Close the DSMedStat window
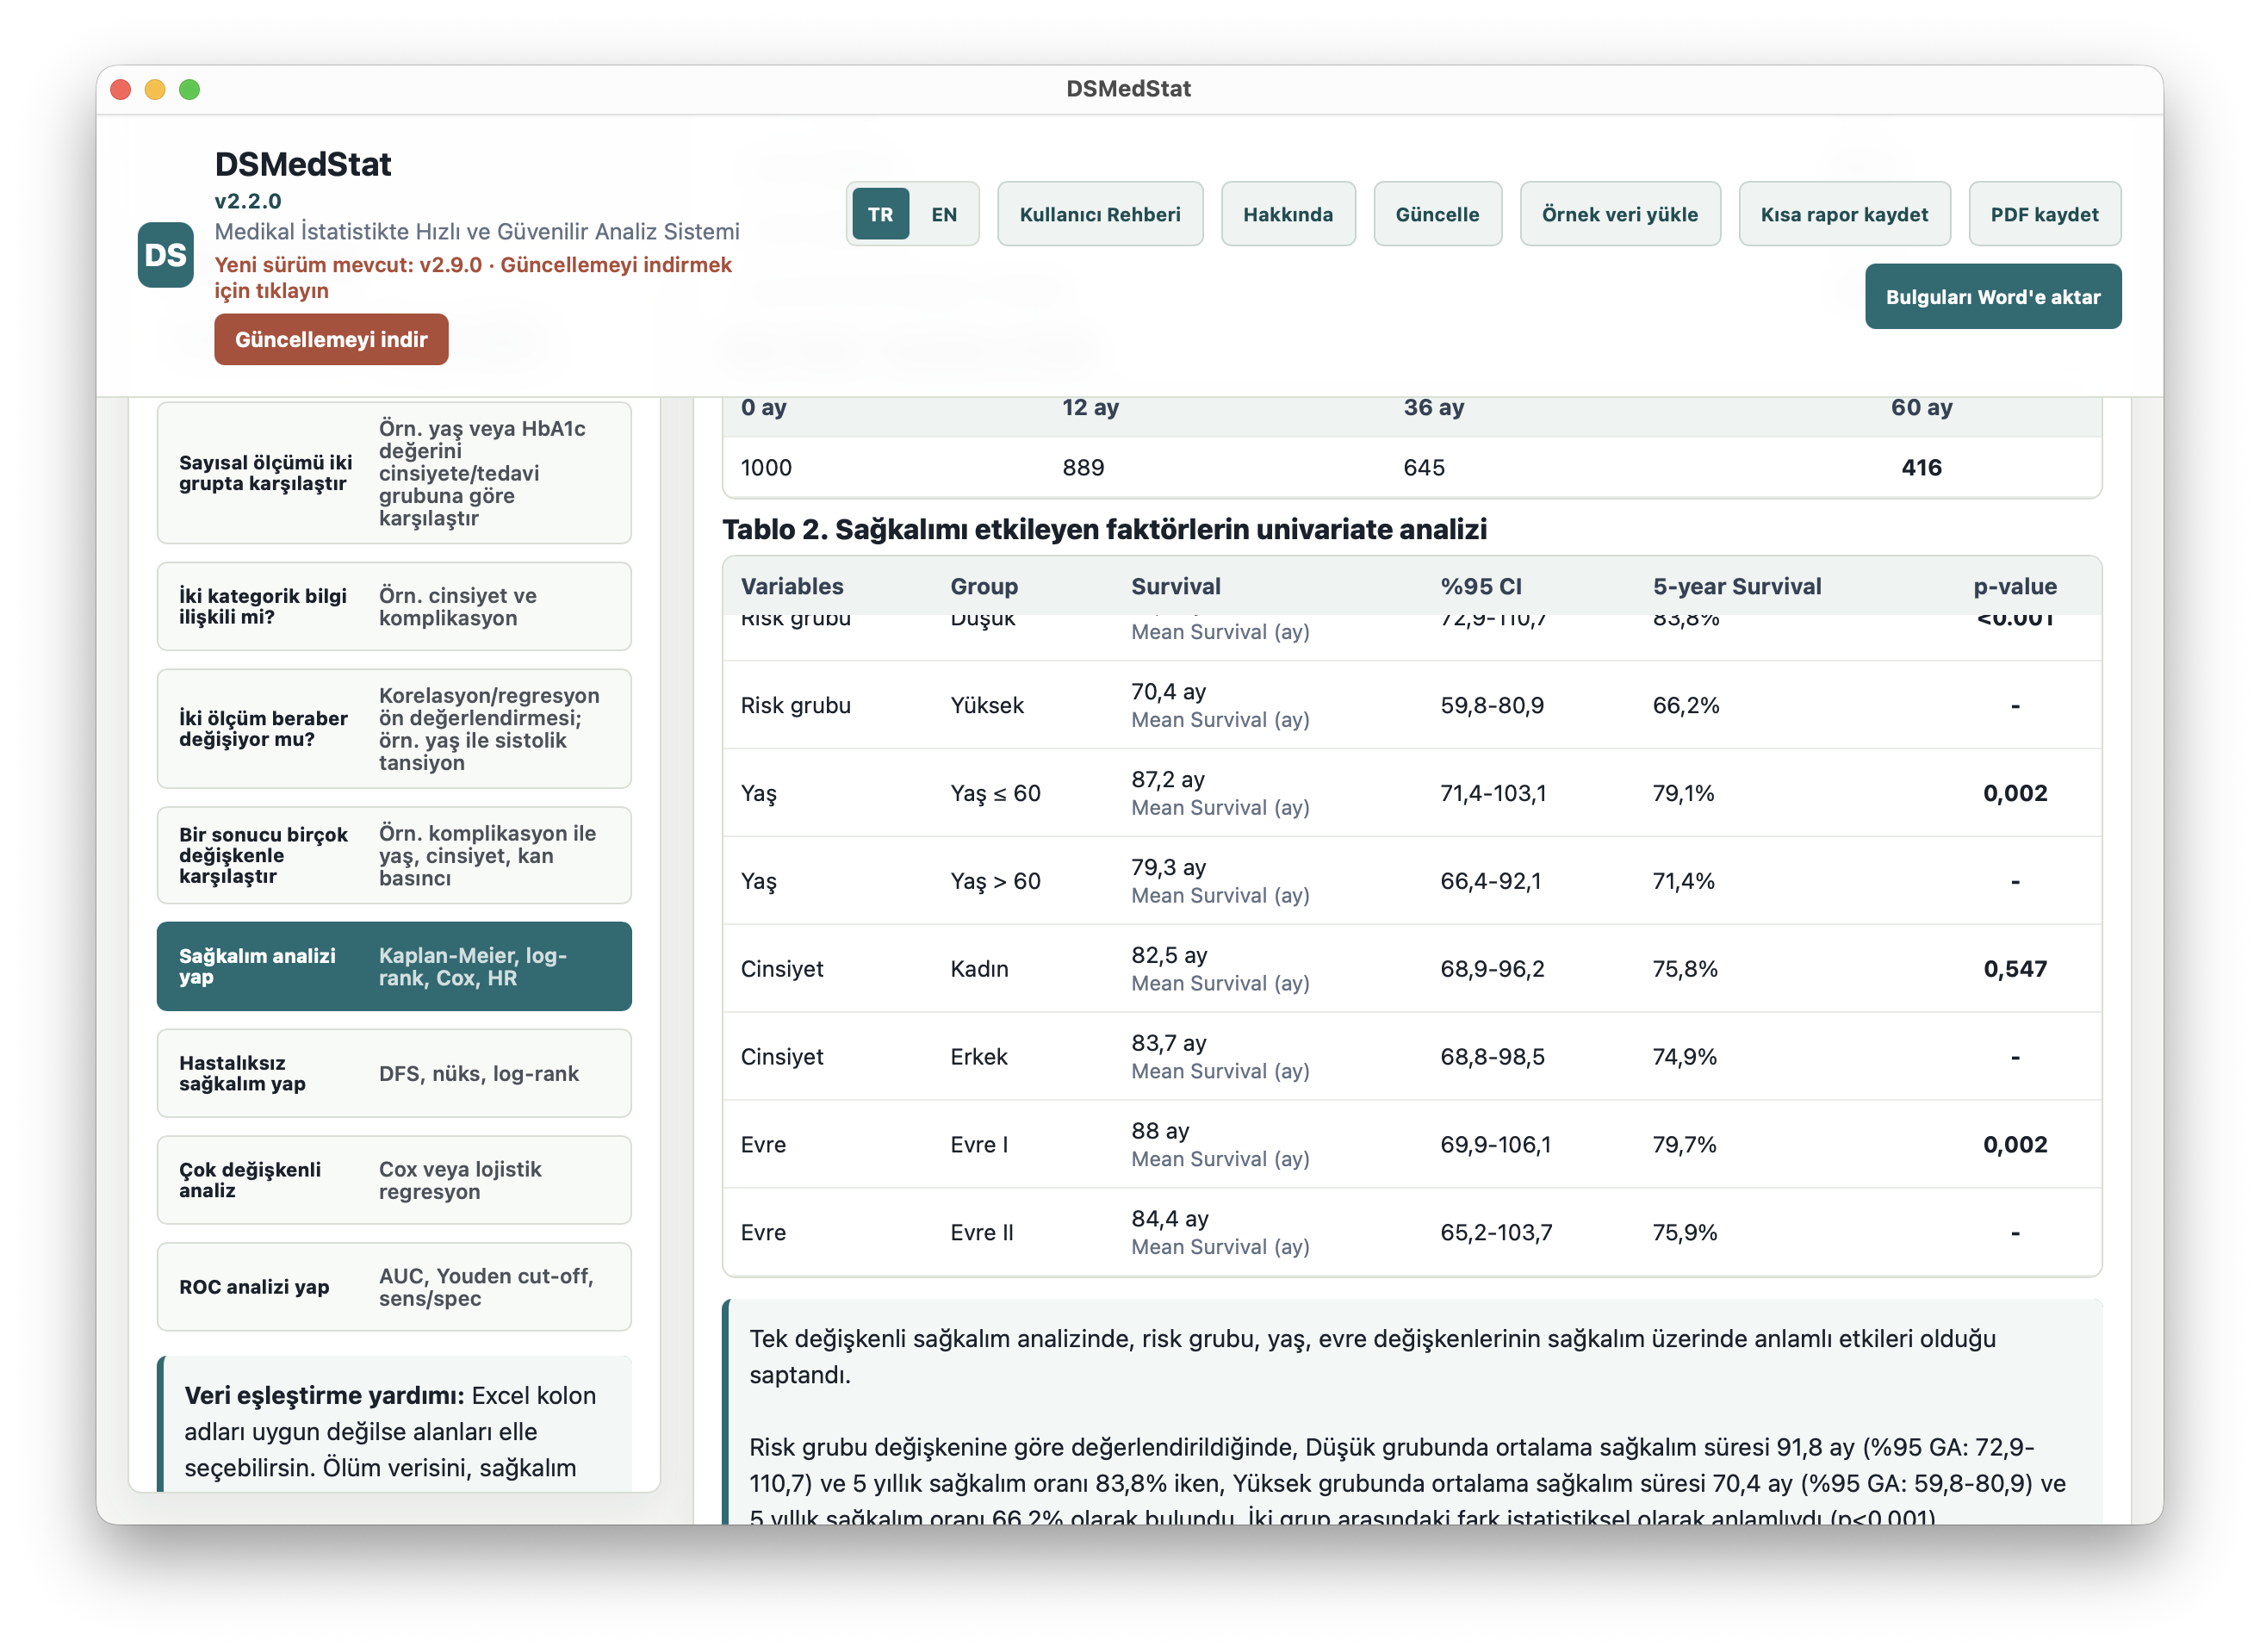This screenshot has height=1652, width=2260. [121, 90]
